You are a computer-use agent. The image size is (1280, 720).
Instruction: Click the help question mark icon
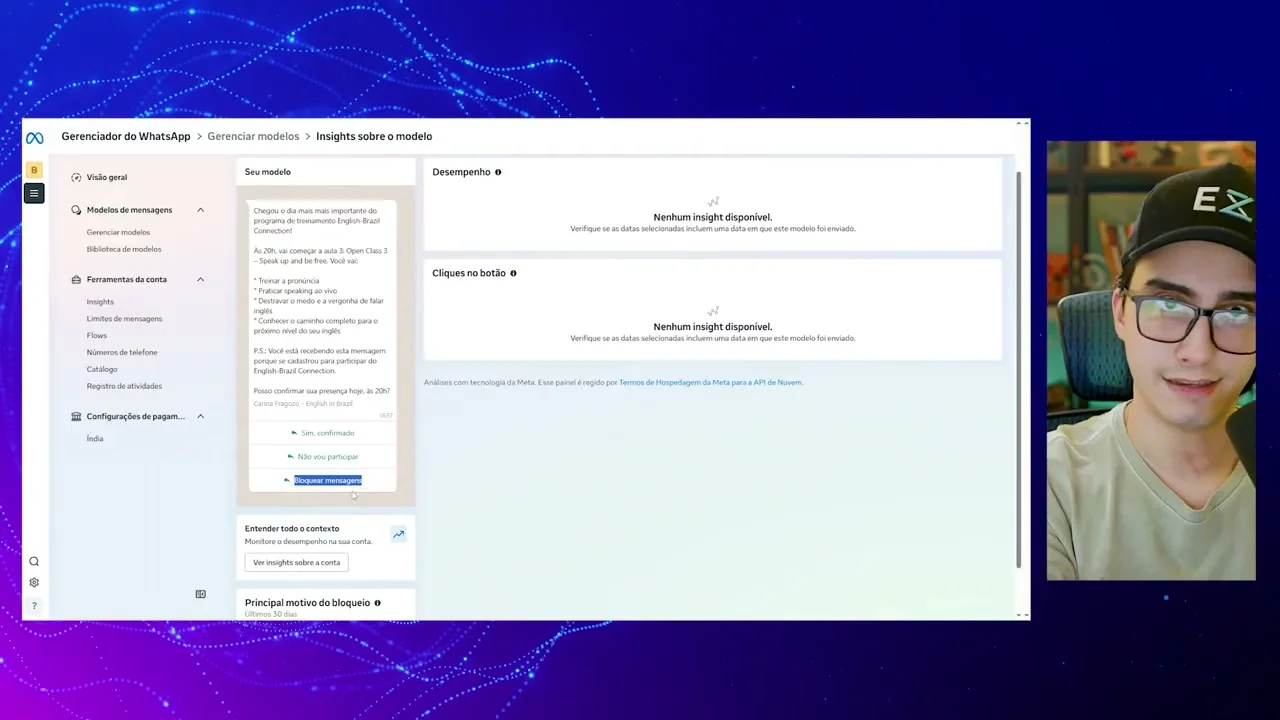point(34,606)
